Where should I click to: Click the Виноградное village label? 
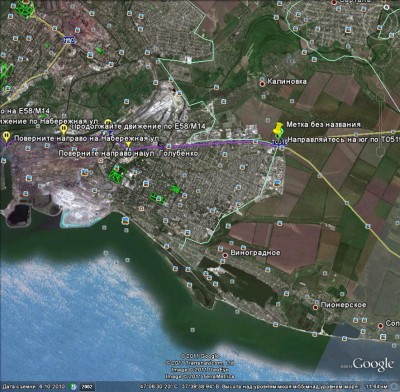click(x=255, y=253)
